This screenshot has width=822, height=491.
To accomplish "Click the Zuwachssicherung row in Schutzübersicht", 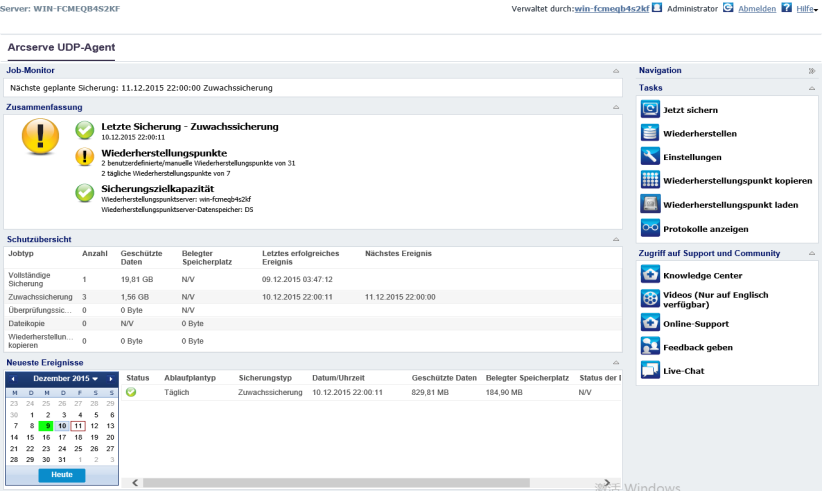I will point(313,297).
